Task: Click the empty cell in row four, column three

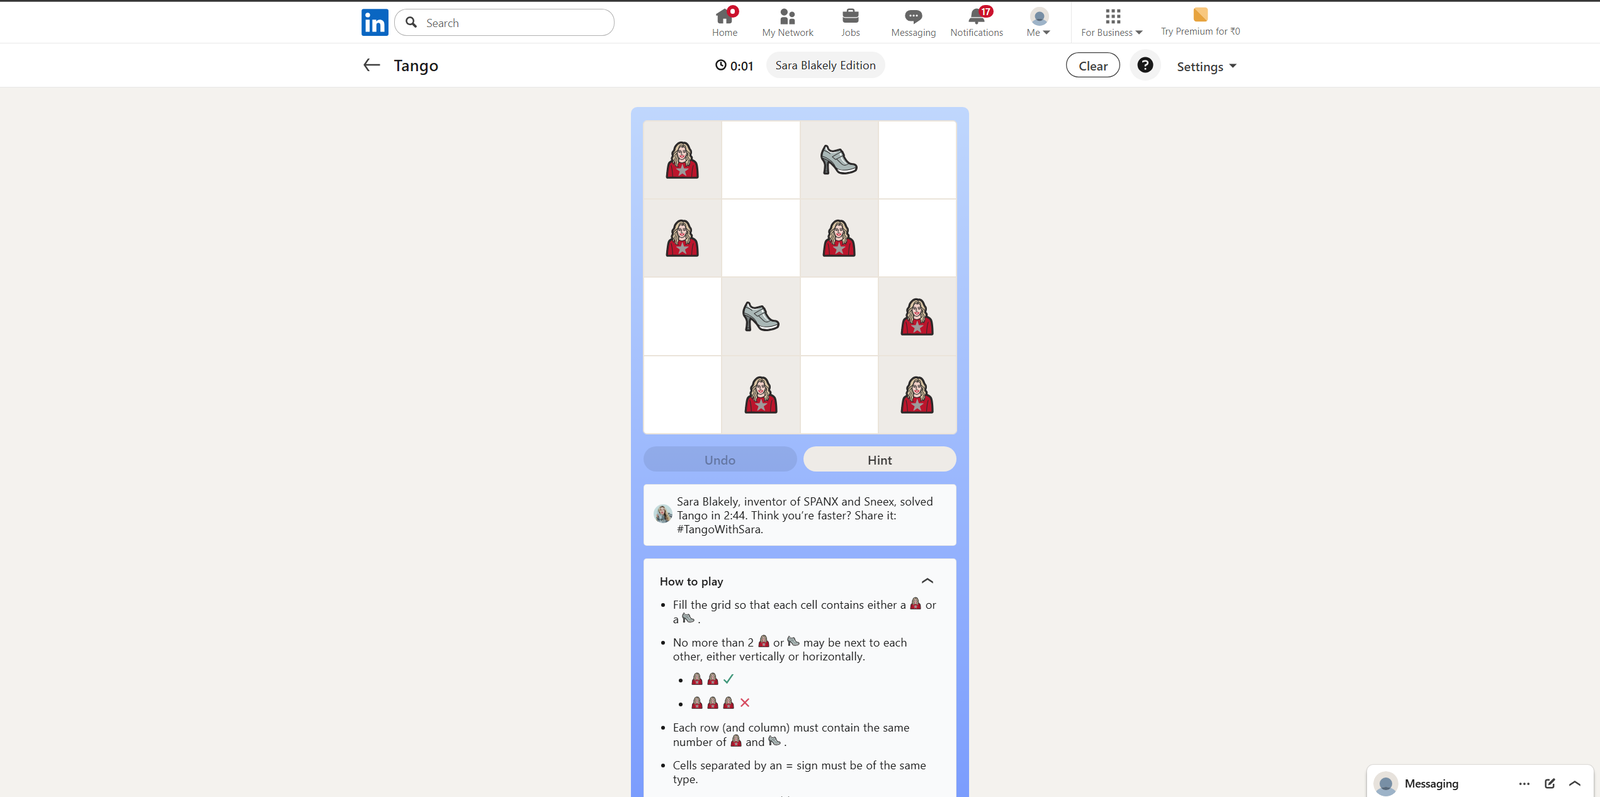Action: pyautogui.click(x=839, y=395)
